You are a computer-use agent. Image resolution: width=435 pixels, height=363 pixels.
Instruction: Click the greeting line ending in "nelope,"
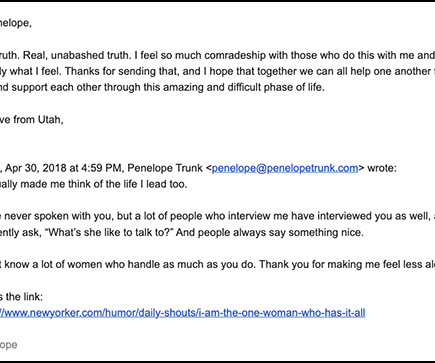[16, 23]
